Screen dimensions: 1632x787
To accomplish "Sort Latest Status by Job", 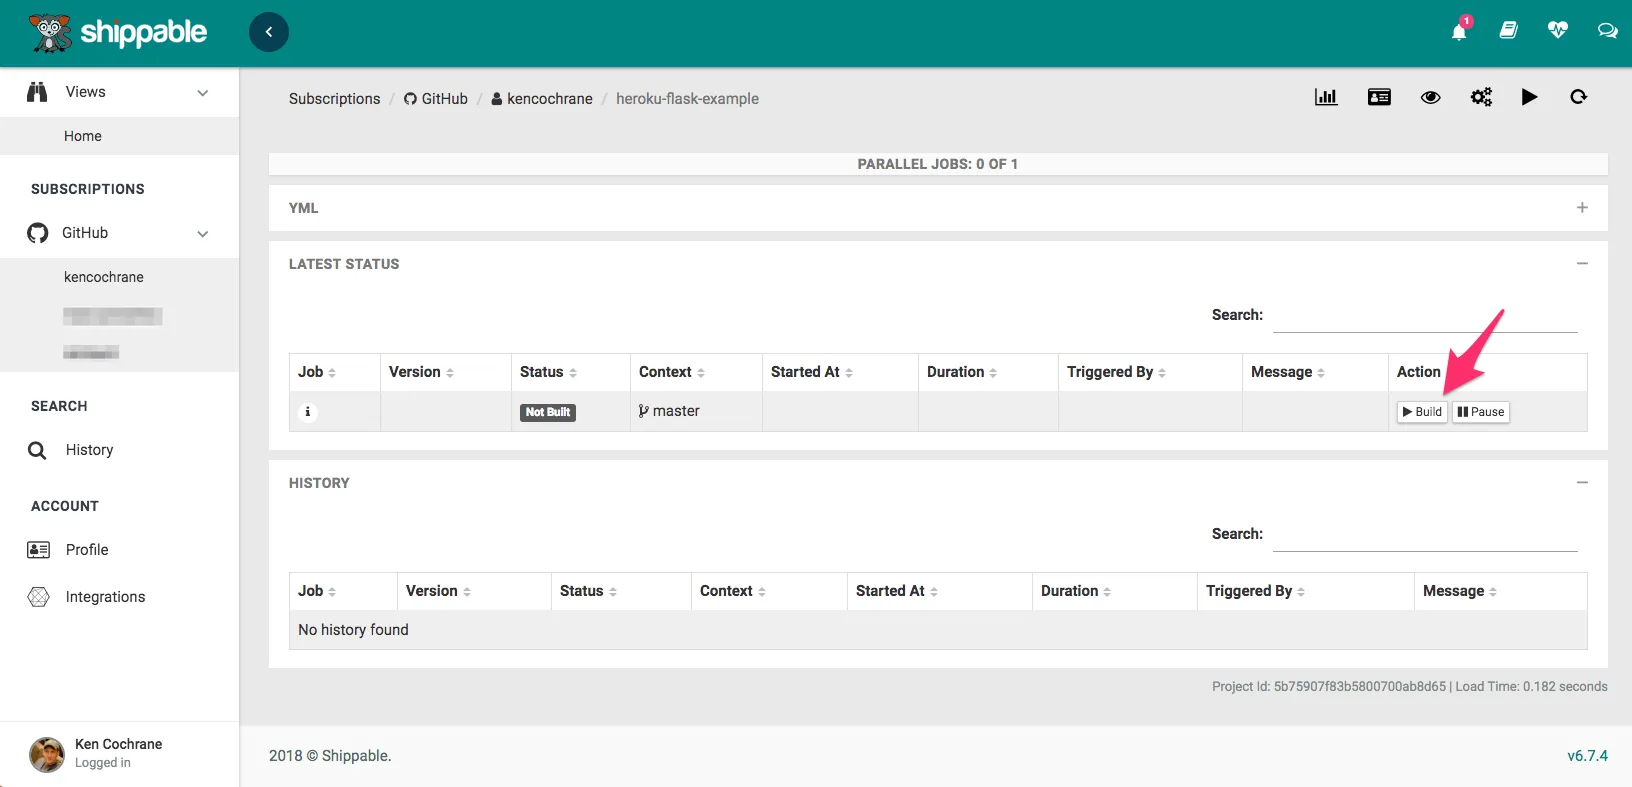I will pos(335,372).
